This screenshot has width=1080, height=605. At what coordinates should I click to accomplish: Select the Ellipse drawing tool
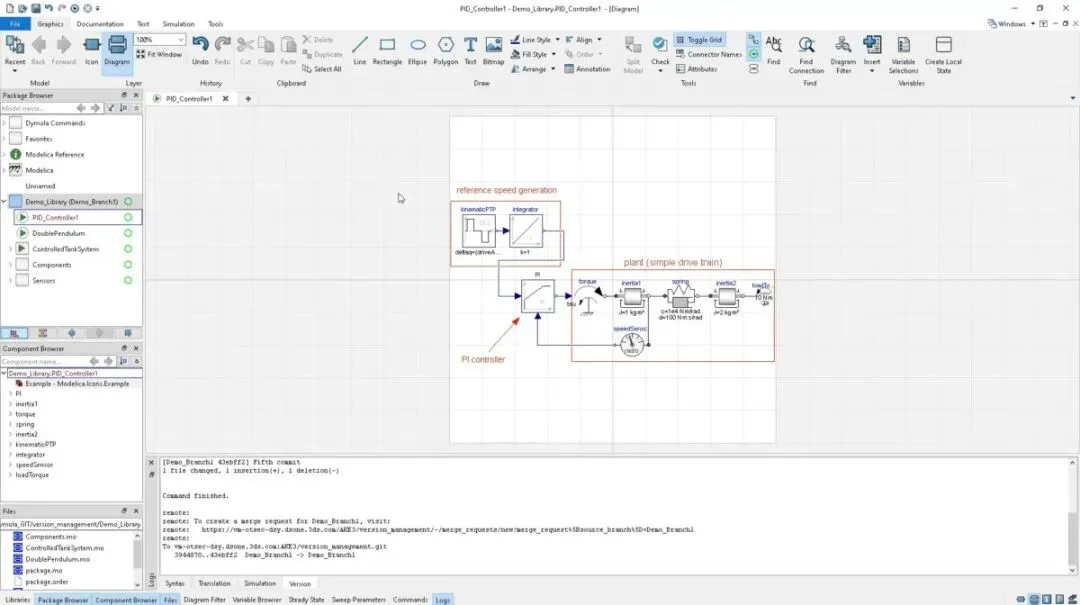pyautogui.click(x=417, y=51)
